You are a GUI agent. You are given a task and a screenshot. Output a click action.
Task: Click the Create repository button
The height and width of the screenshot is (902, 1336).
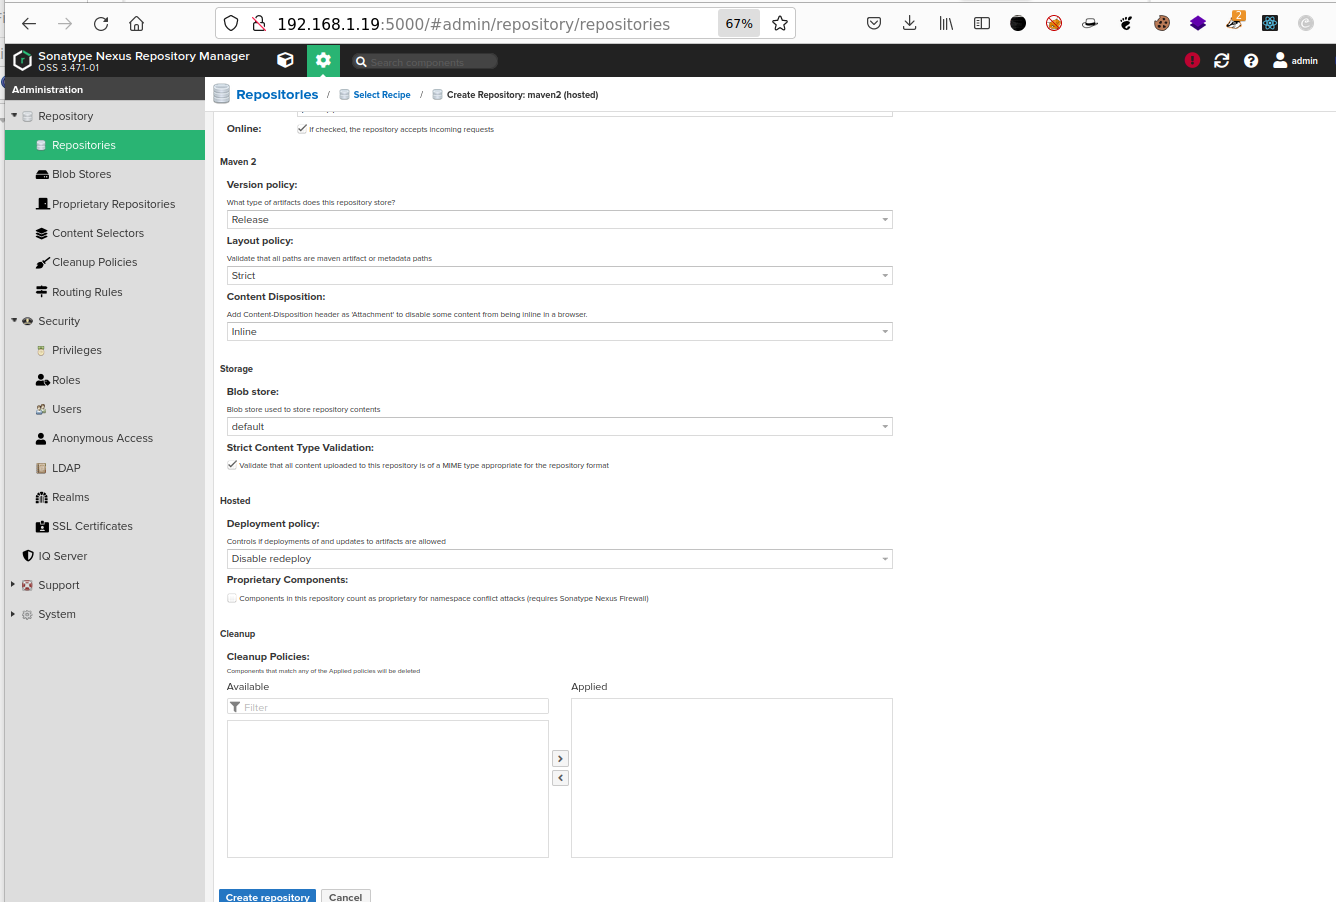pyautogui.click(x=268, y=896)
